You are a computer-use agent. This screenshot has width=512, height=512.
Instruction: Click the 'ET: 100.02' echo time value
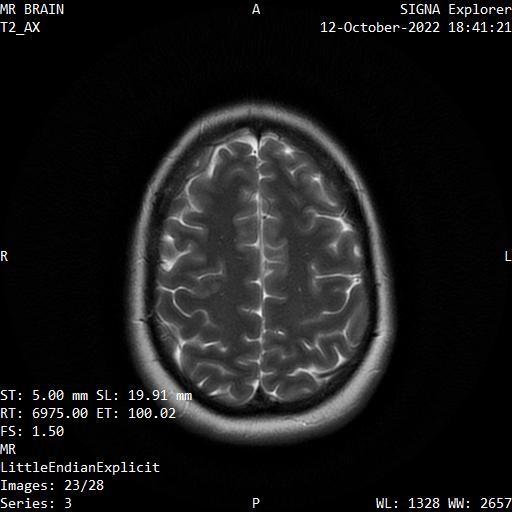point(136,413)
